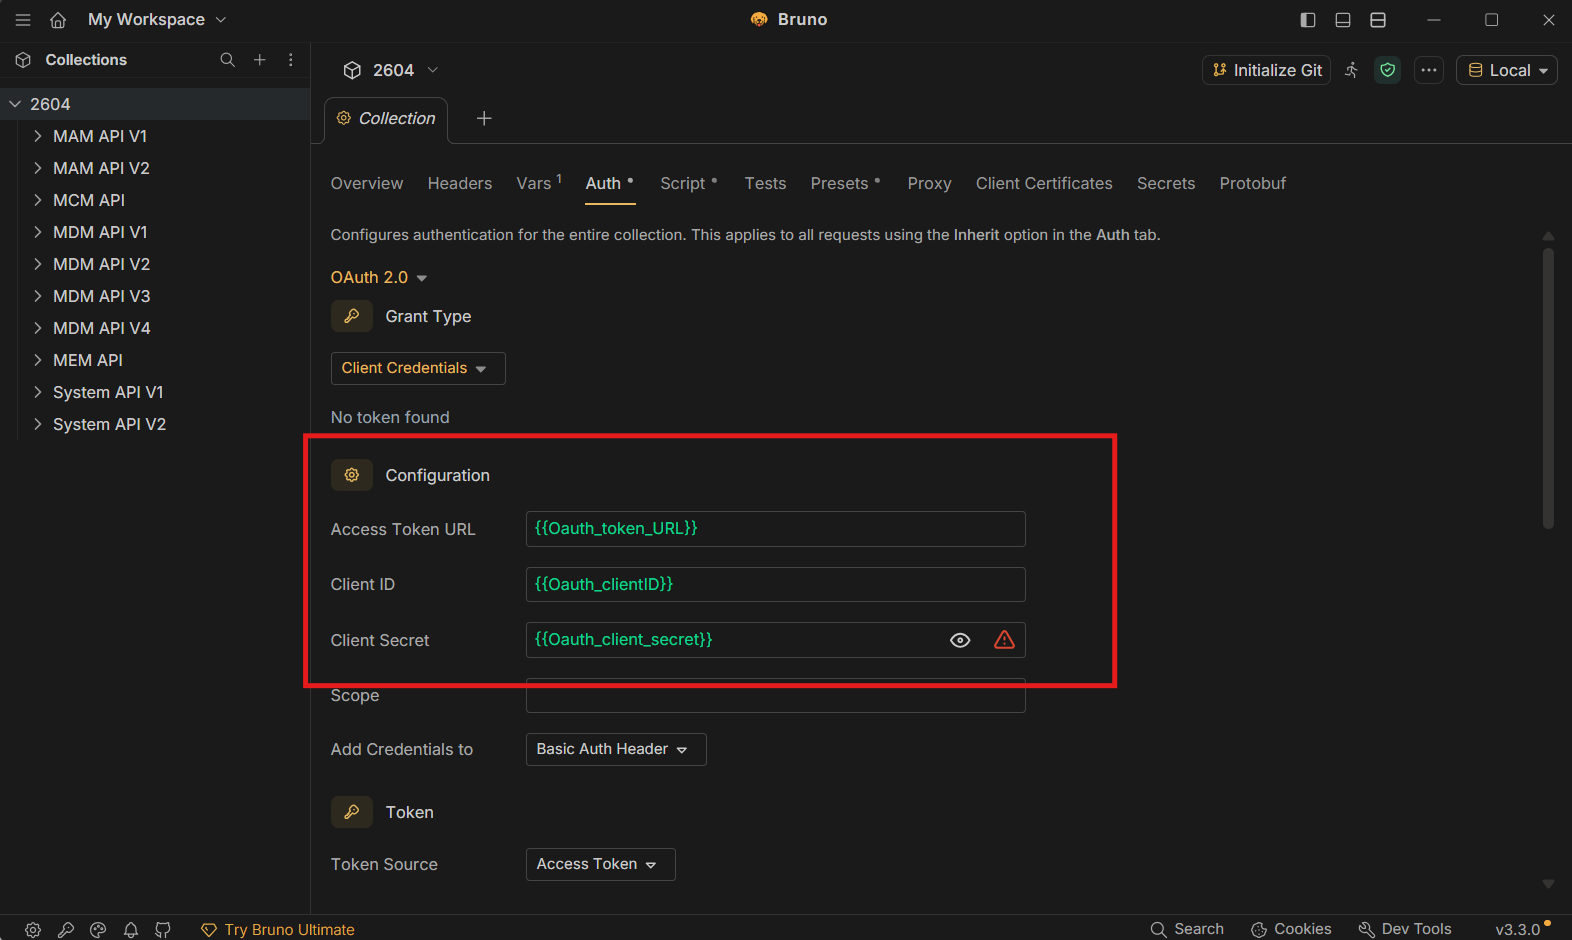This screenshot has width=1572, height=940.
Task: Click the Collections cube icon in sidebar
Action: [23, 60]
